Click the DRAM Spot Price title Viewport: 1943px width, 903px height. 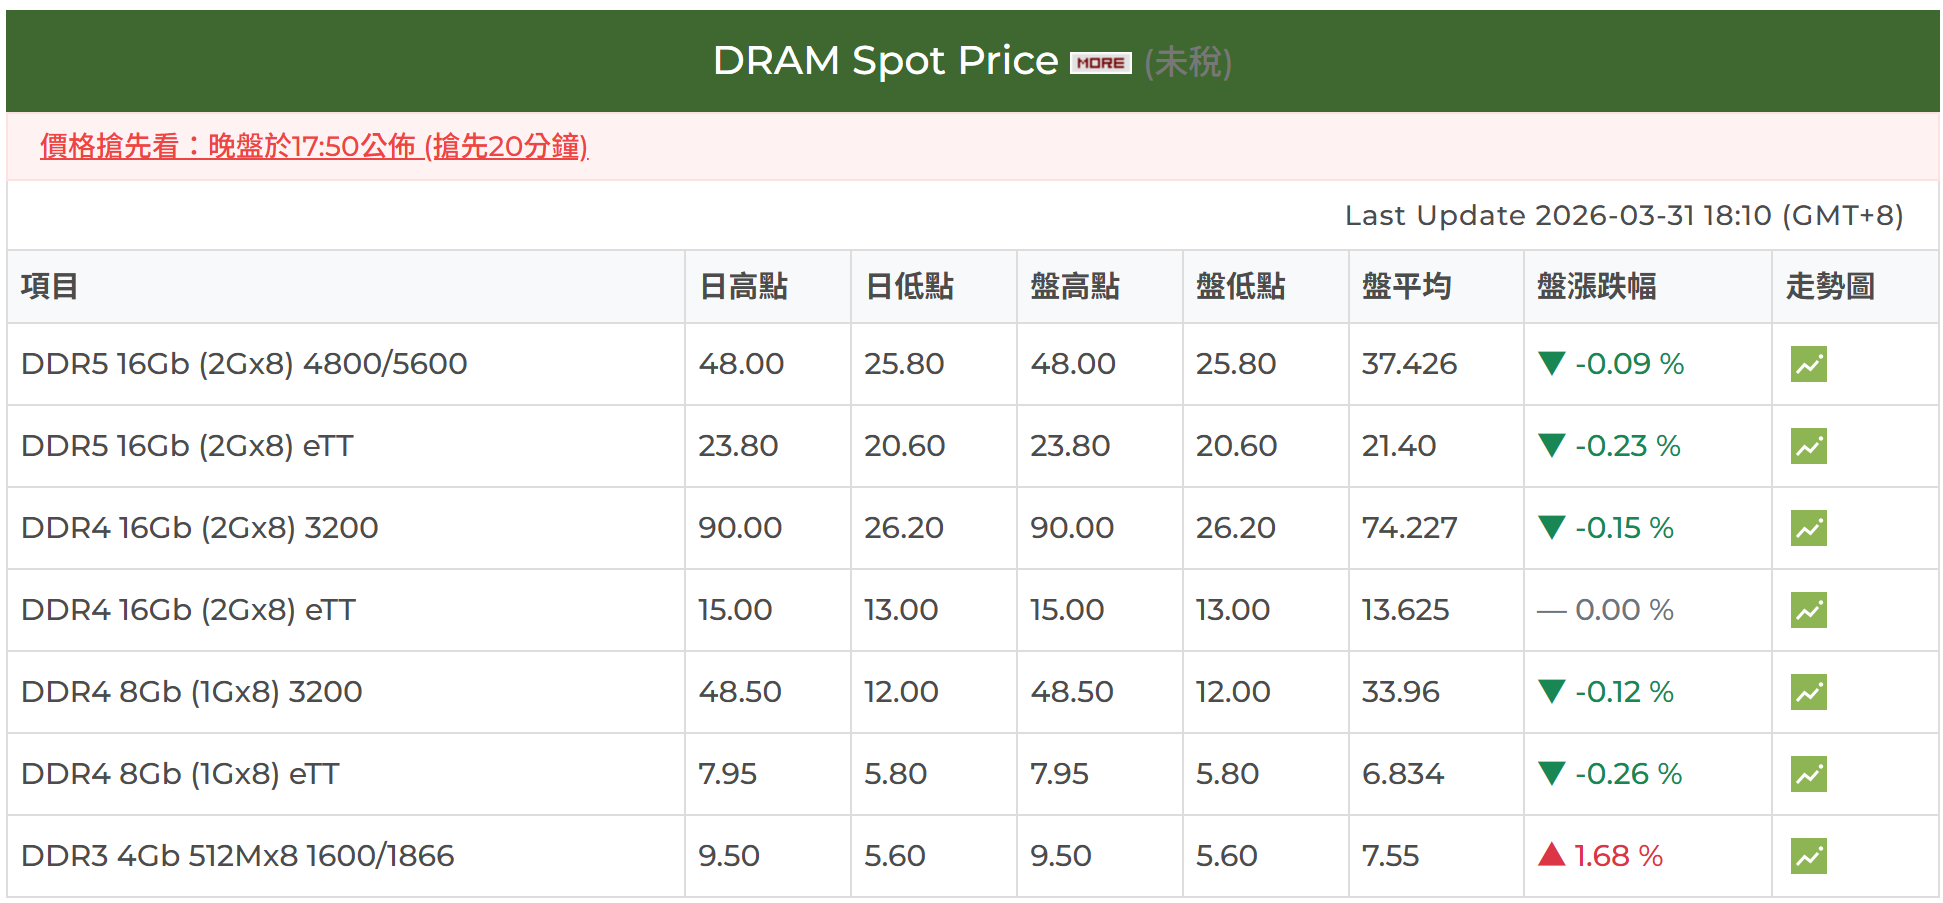[885, 61]
